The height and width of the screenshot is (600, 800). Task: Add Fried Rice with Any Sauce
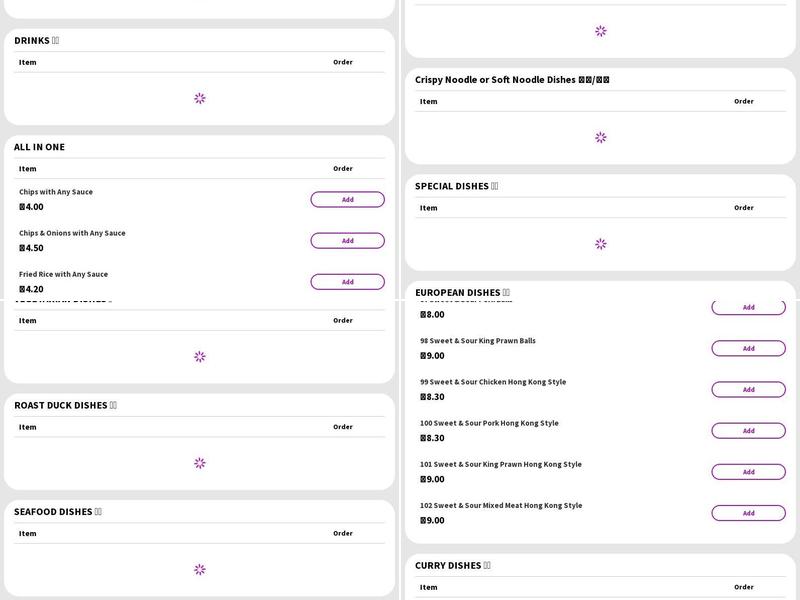347,282
